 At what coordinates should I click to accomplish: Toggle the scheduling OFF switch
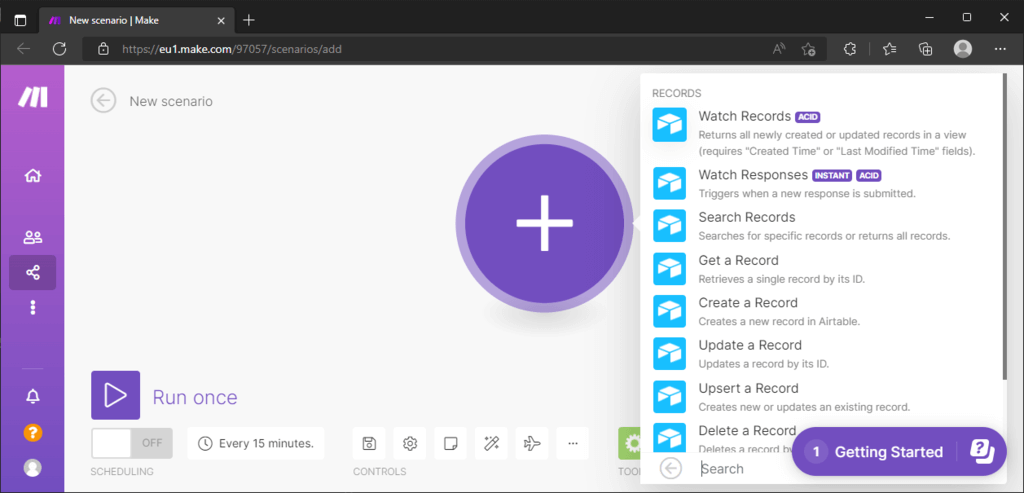click(132, 443)
